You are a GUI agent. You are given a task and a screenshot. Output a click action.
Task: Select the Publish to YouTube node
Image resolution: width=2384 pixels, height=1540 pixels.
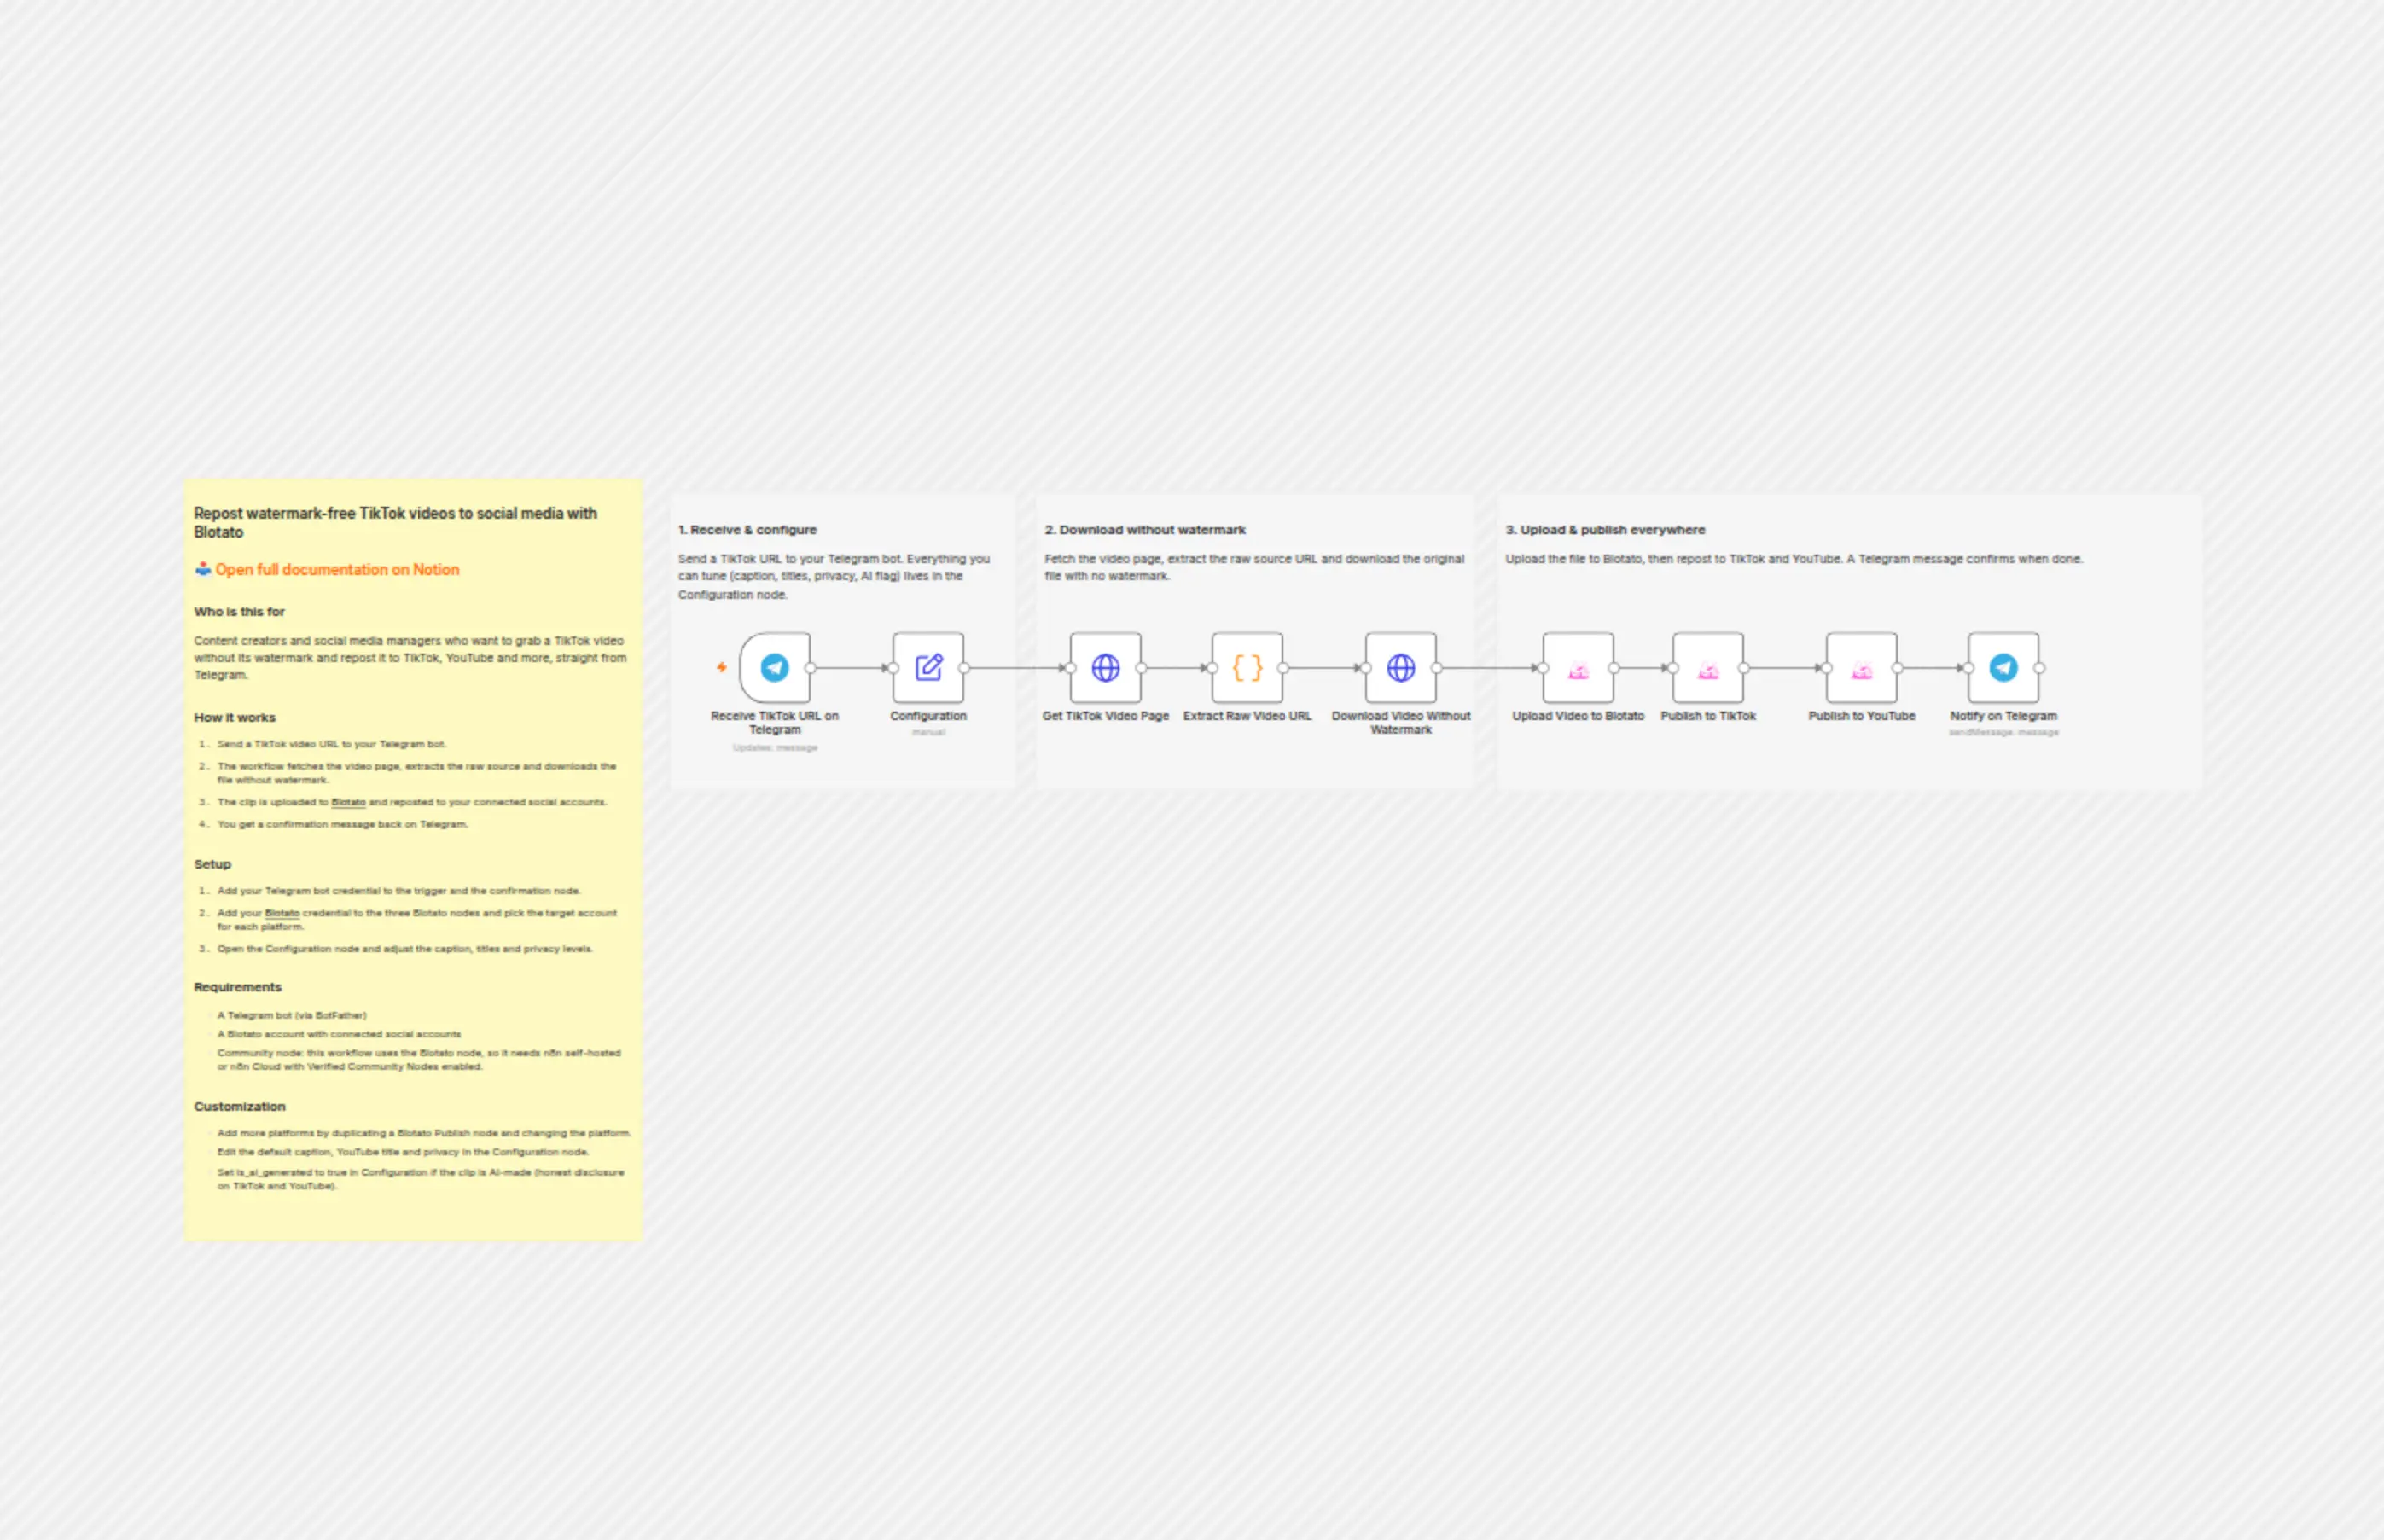[1861, 667]
